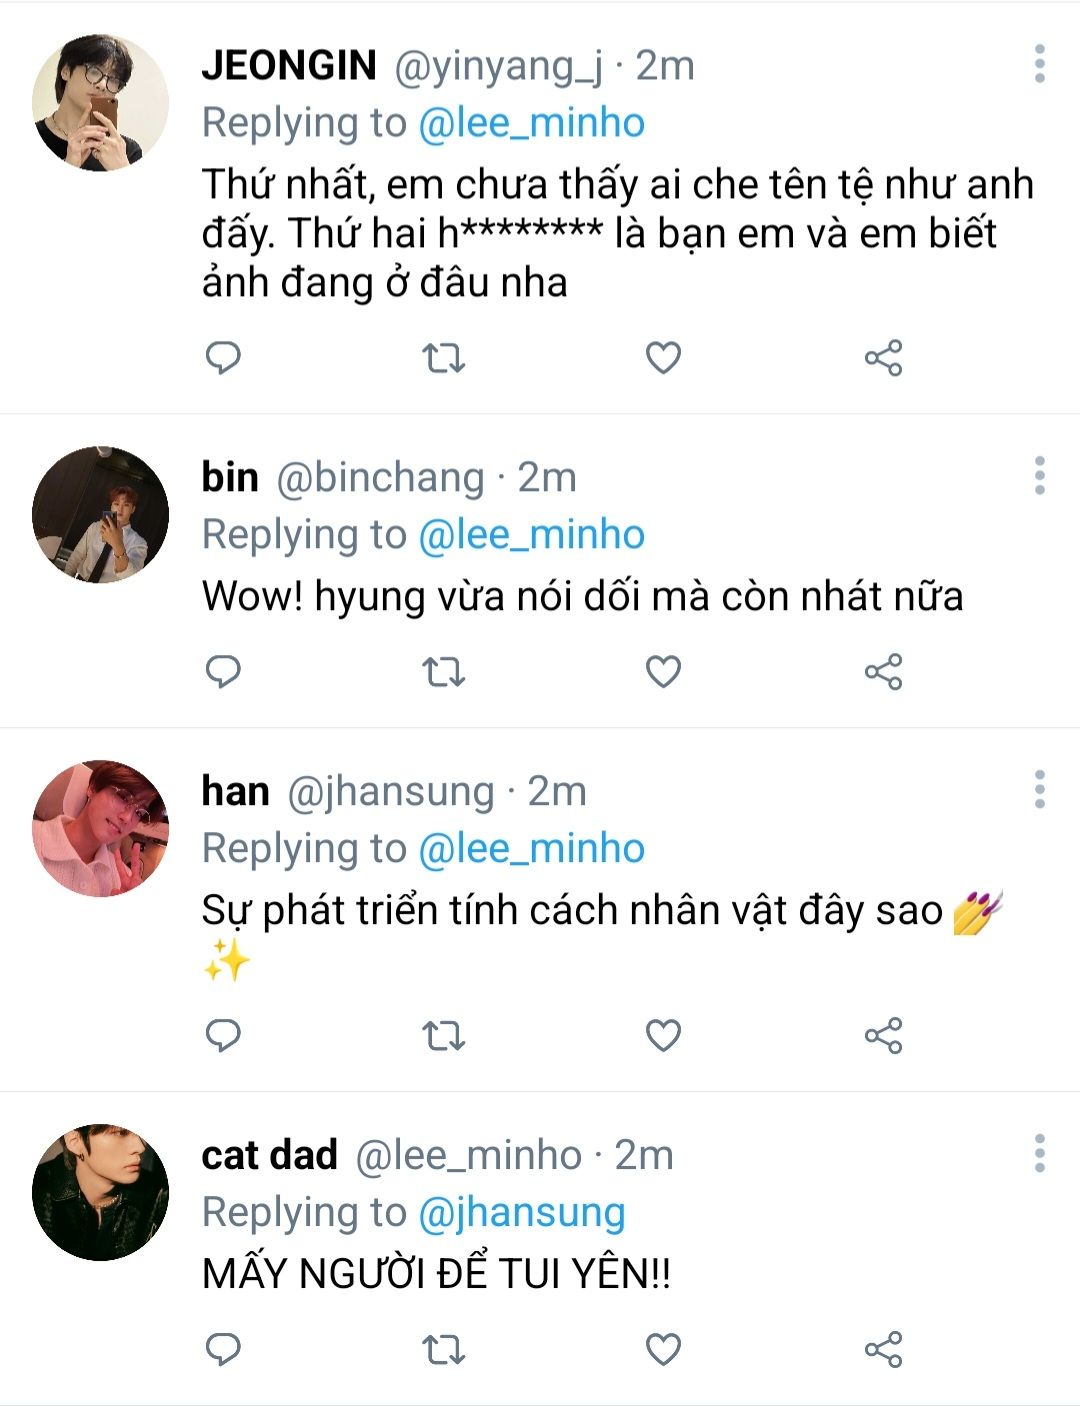
Task: Reply to JEONGIN's tweet
Action: (x=223, y=357)
